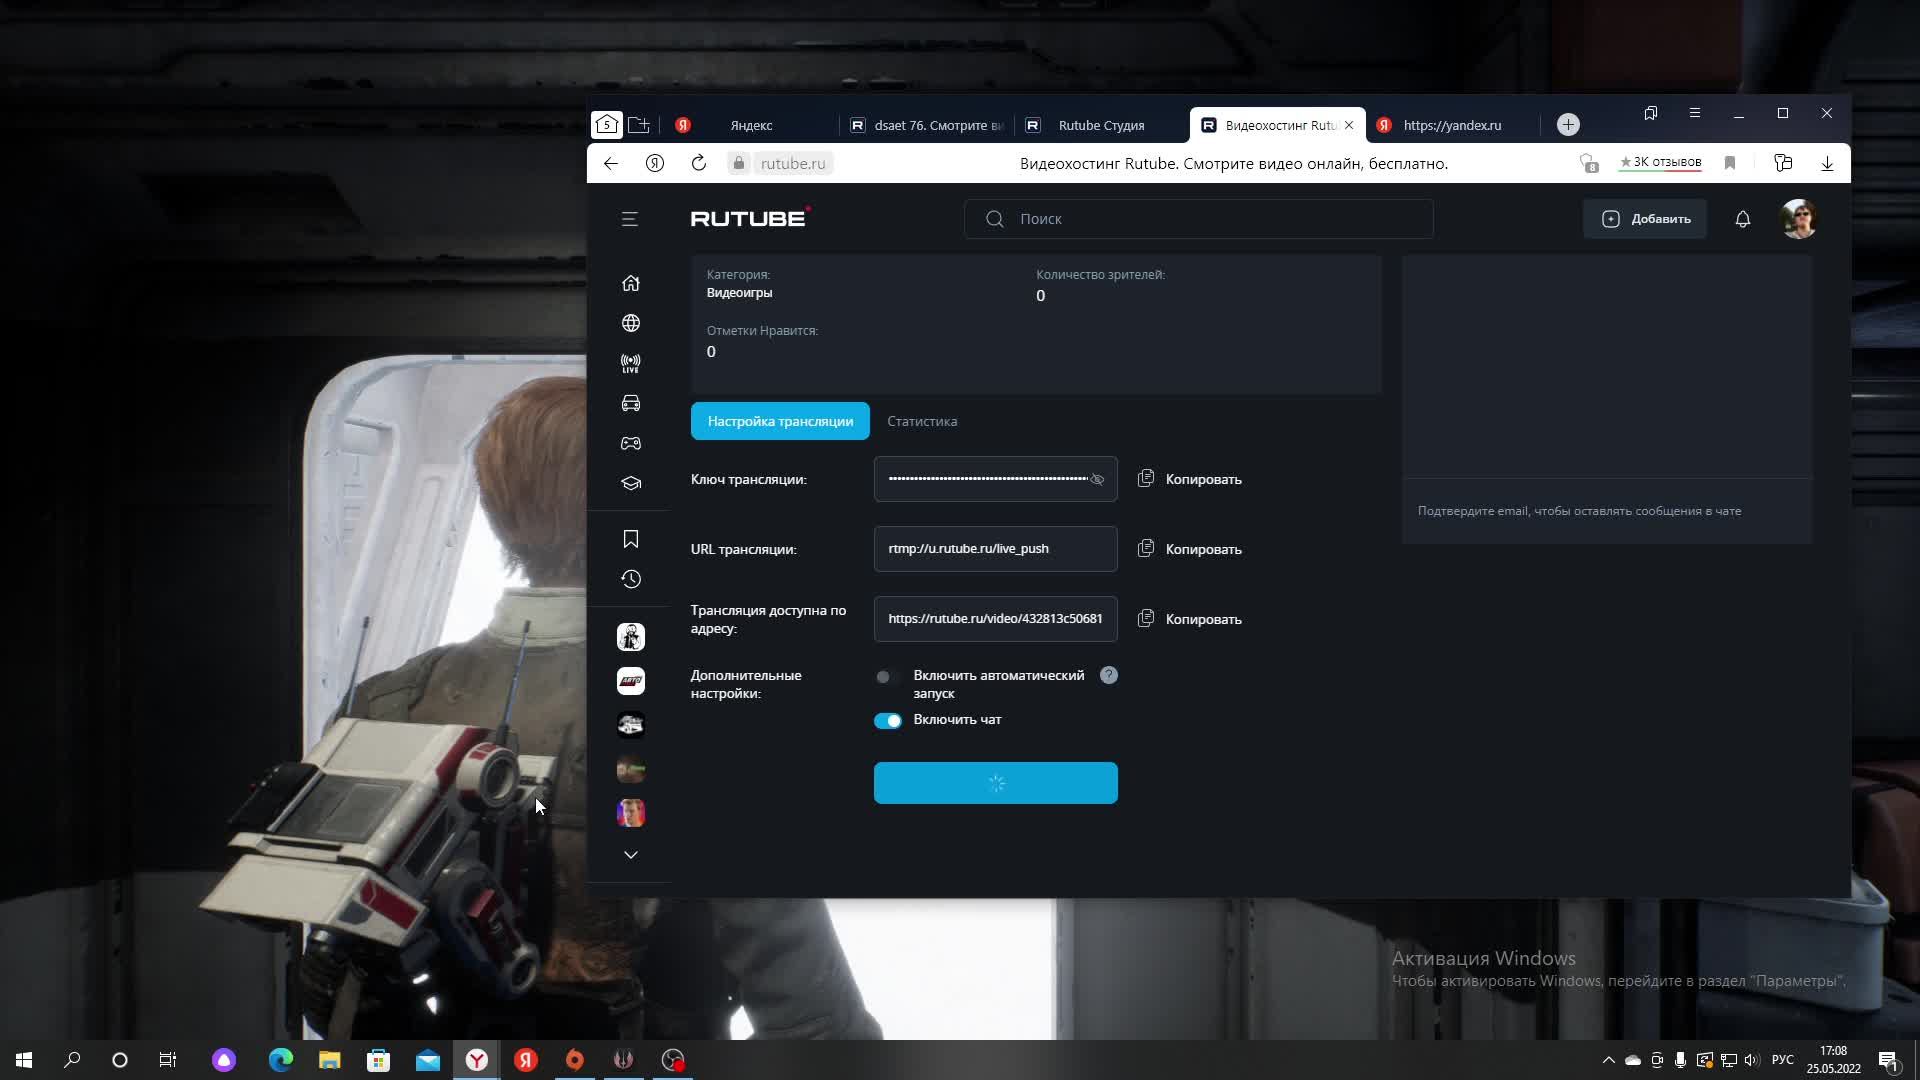Screen dimensions: 1920x1080
Task: Switch to the Rutube Студия browser tab
Action: pyautogui.click(x=1100, y=125)
